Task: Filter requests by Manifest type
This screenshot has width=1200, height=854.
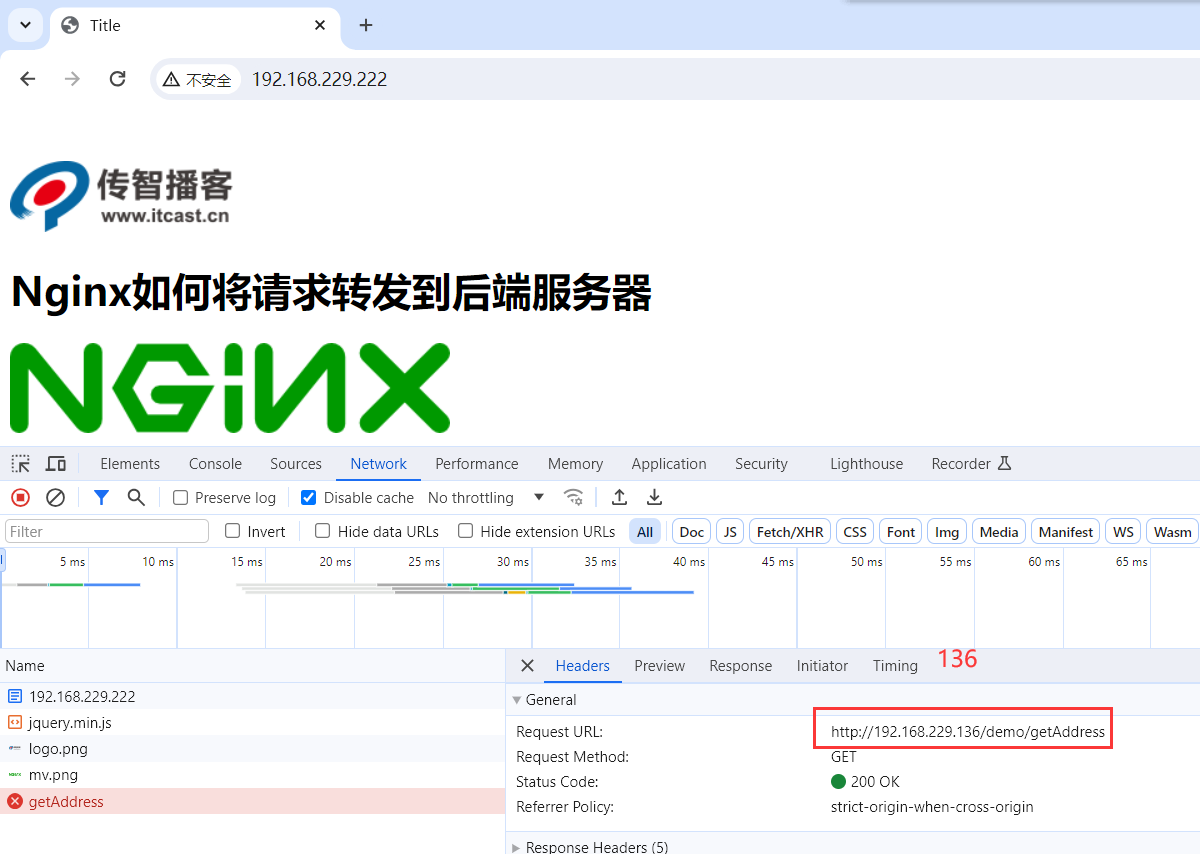Action: coord(1066,531)
